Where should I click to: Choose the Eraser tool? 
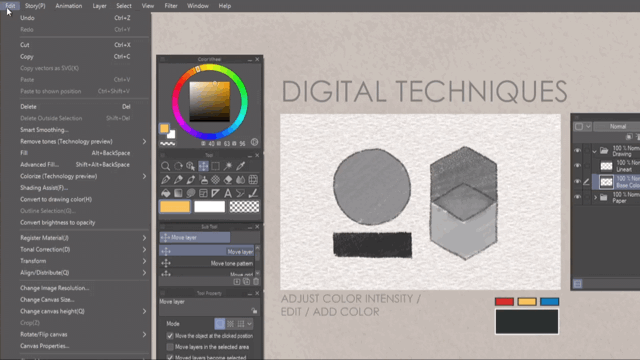228,180
